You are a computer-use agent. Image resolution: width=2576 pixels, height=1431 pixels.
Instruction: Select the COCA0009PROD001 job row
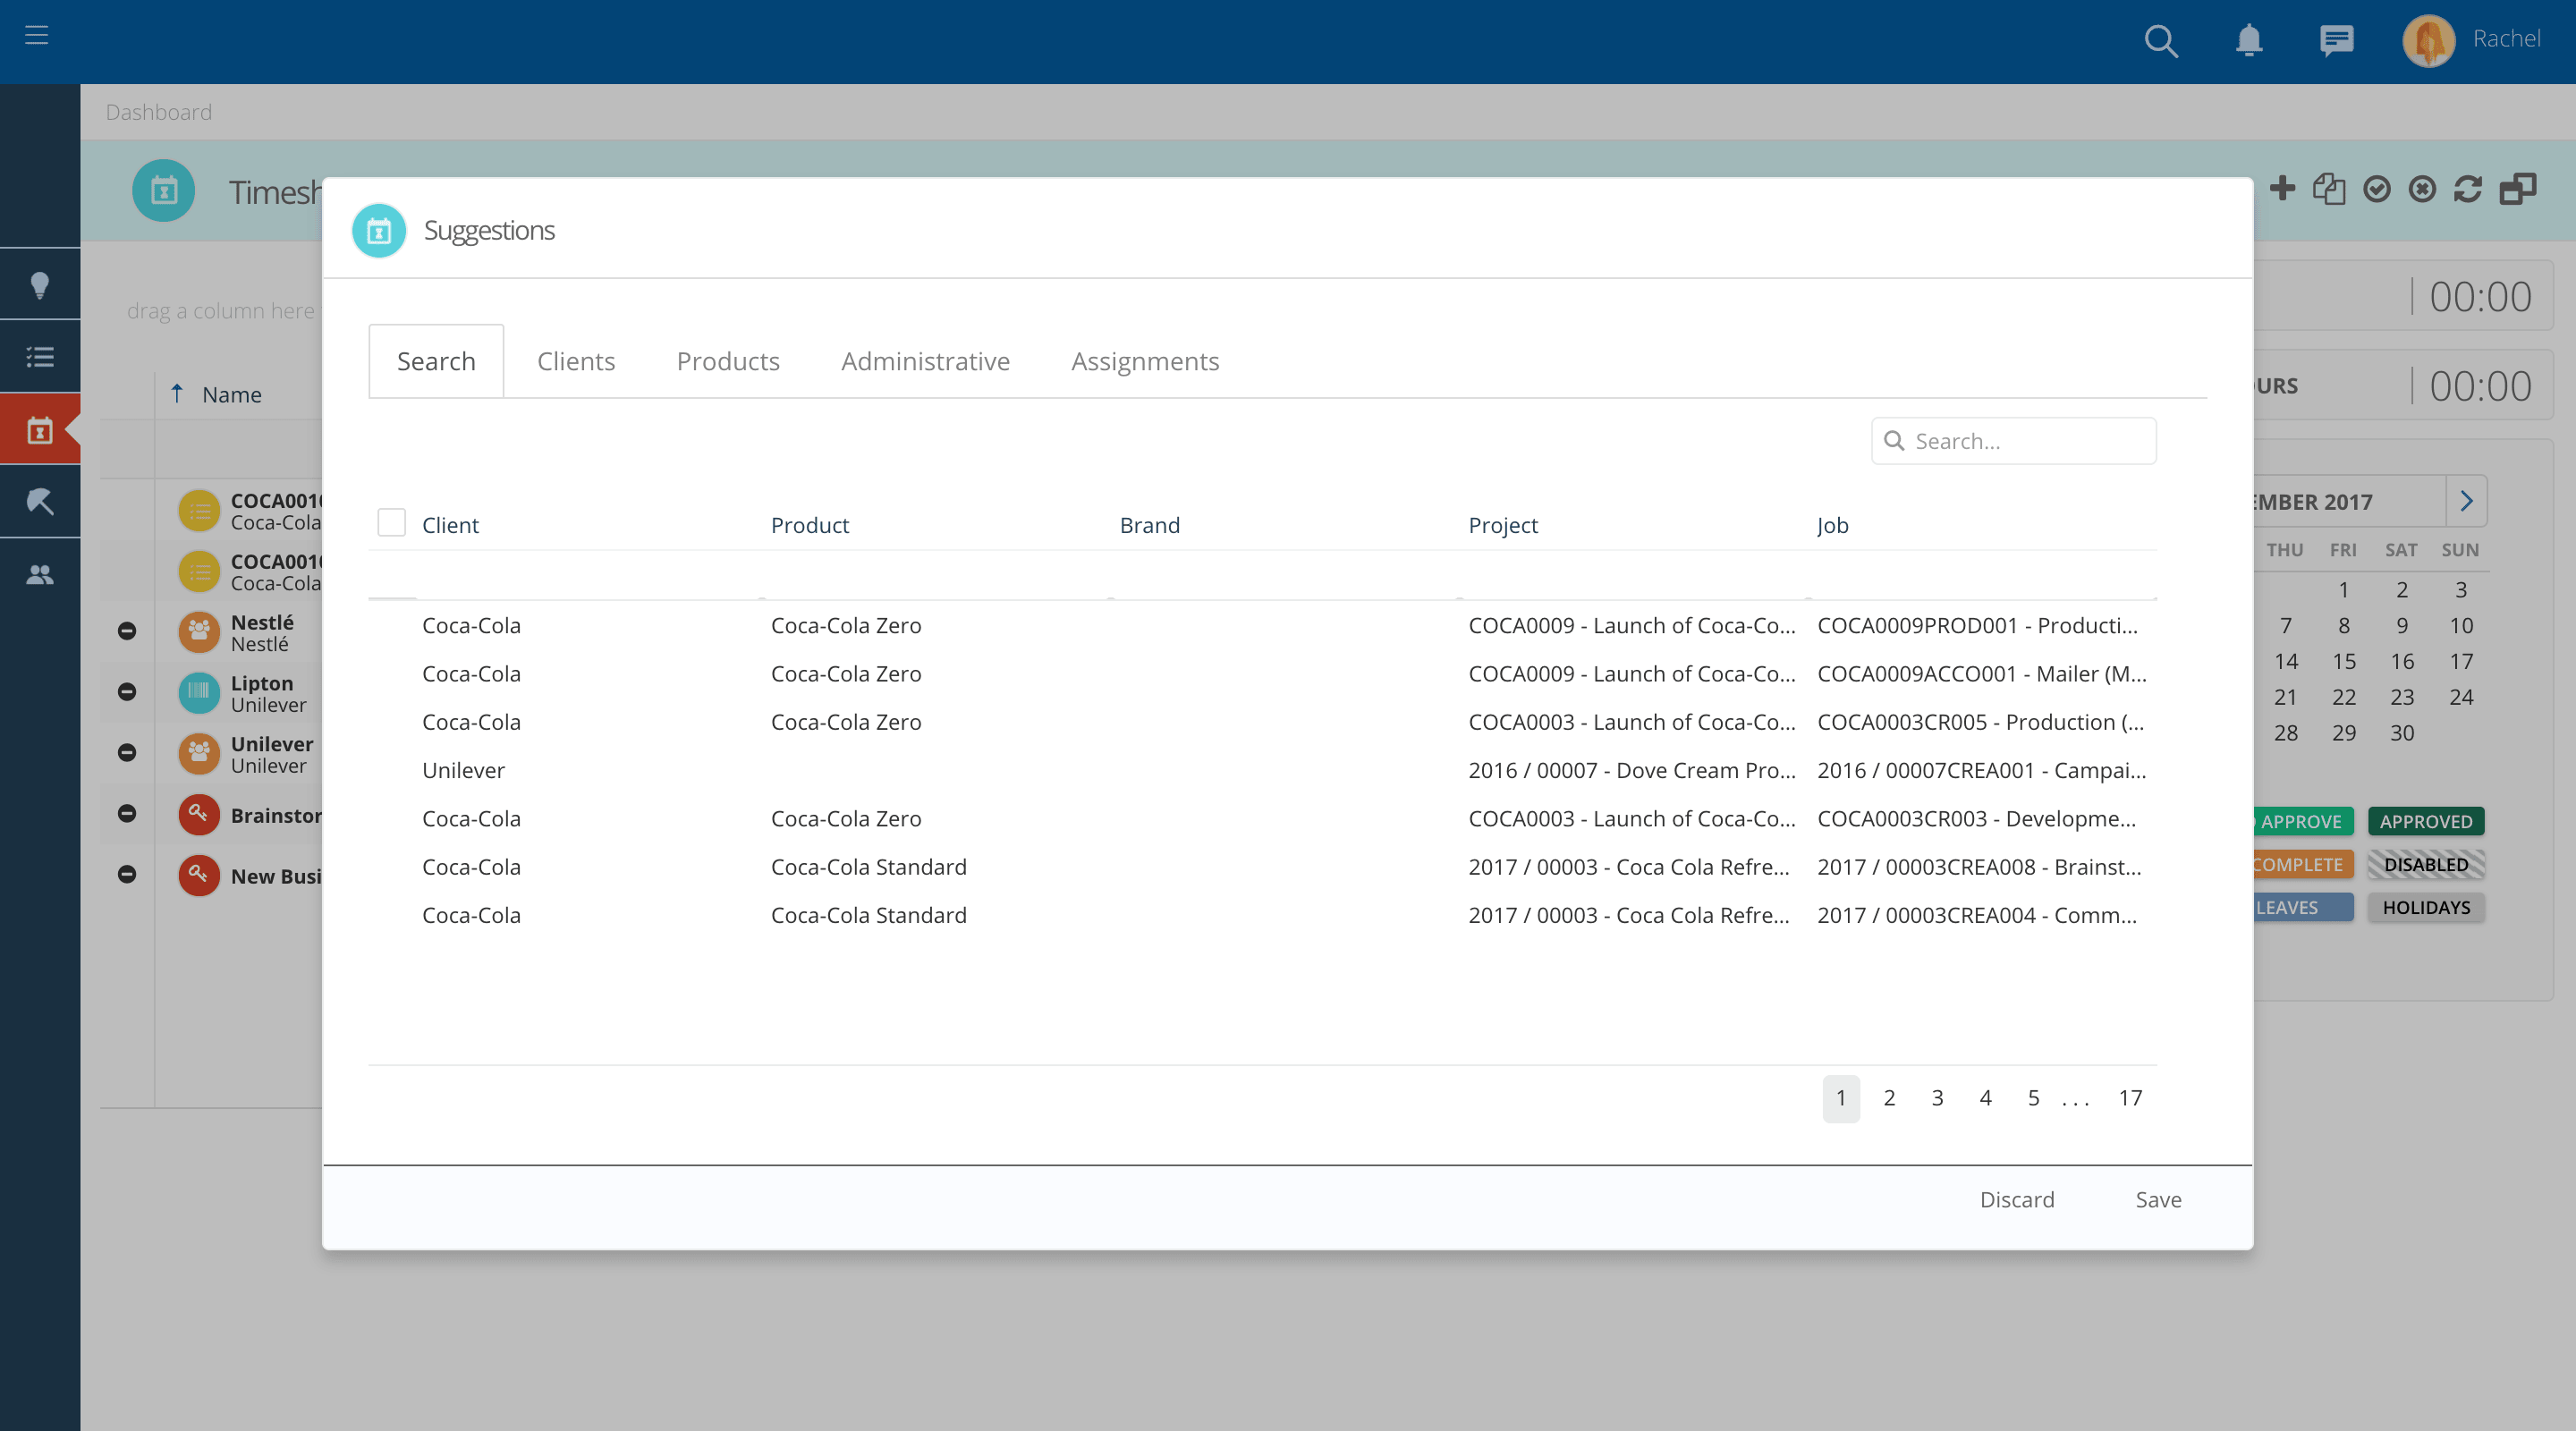click(1262, 625)
